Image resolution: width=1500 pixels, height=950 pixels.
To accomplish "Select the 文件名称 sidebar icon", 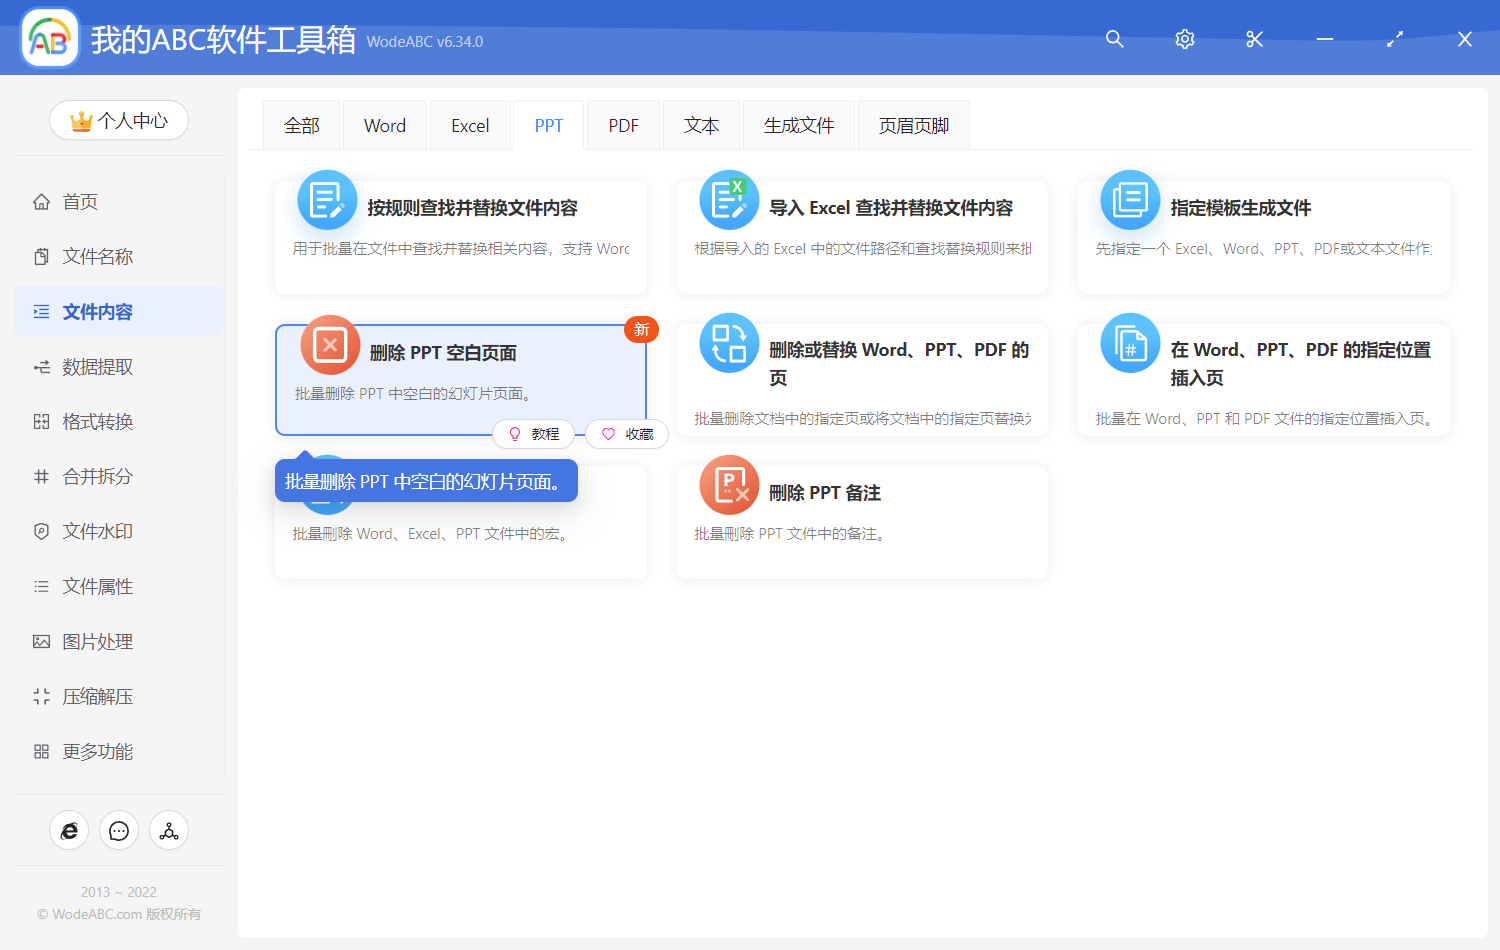I will [40, 256].
